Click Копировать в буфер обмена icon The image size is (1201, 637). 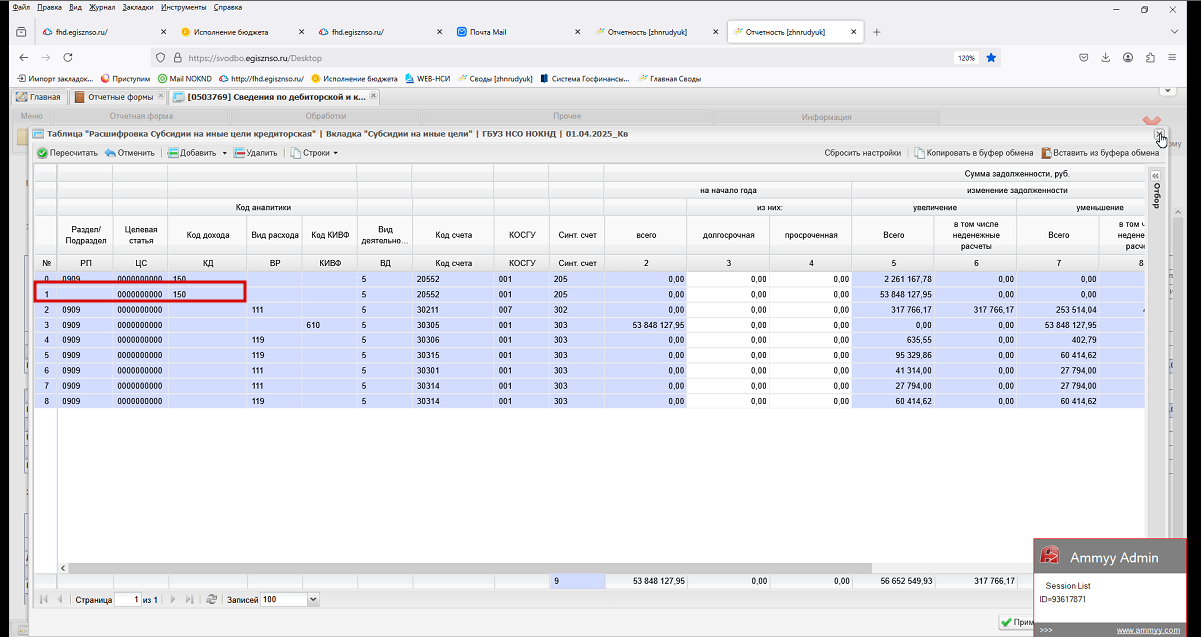[919, 153]
